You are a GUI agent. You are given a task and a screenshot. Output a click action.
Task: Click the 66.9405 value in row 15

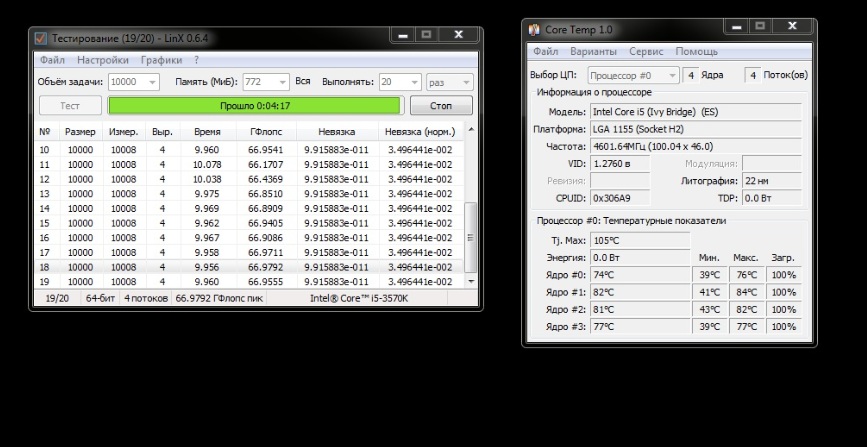(x=265, y=223)
